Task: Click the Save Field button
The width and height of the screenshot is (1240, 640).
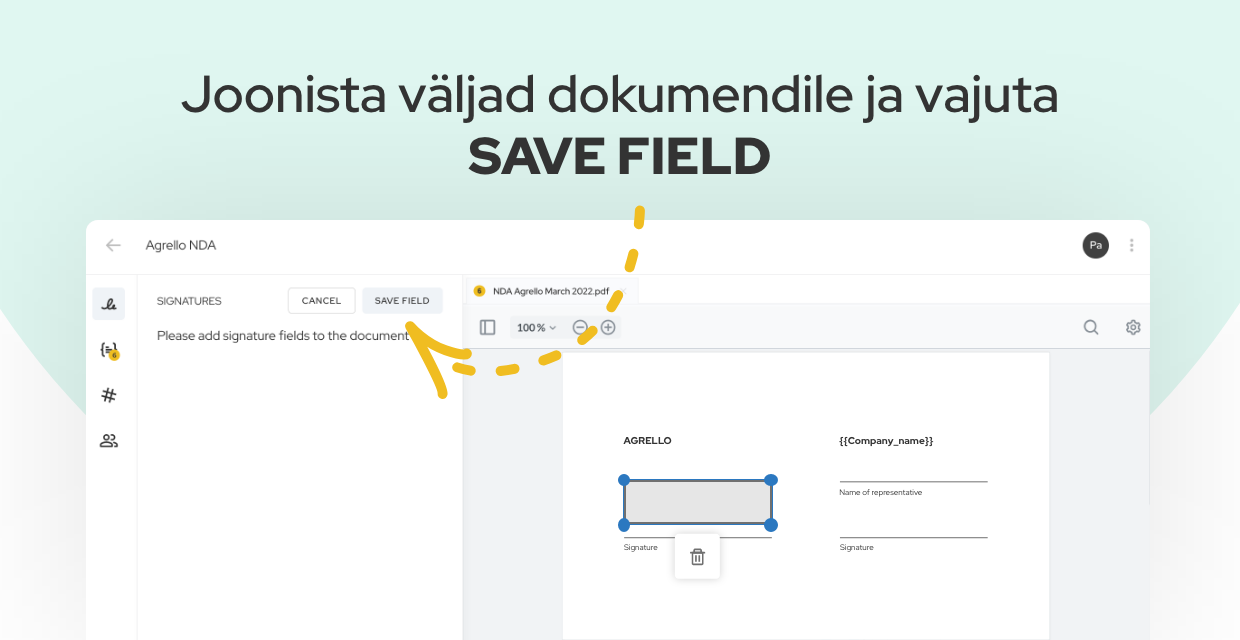Action: coord(402,301)
